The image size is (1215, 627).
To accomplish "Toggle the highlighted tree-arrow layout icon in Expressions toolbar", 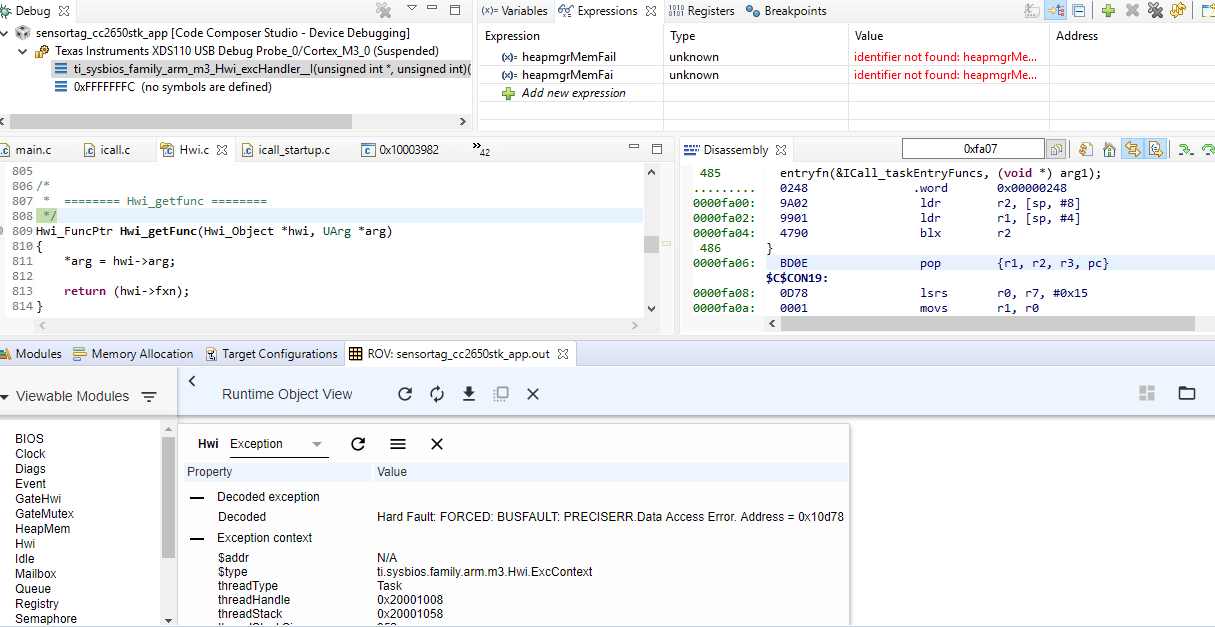I will tap(1056, 10).
